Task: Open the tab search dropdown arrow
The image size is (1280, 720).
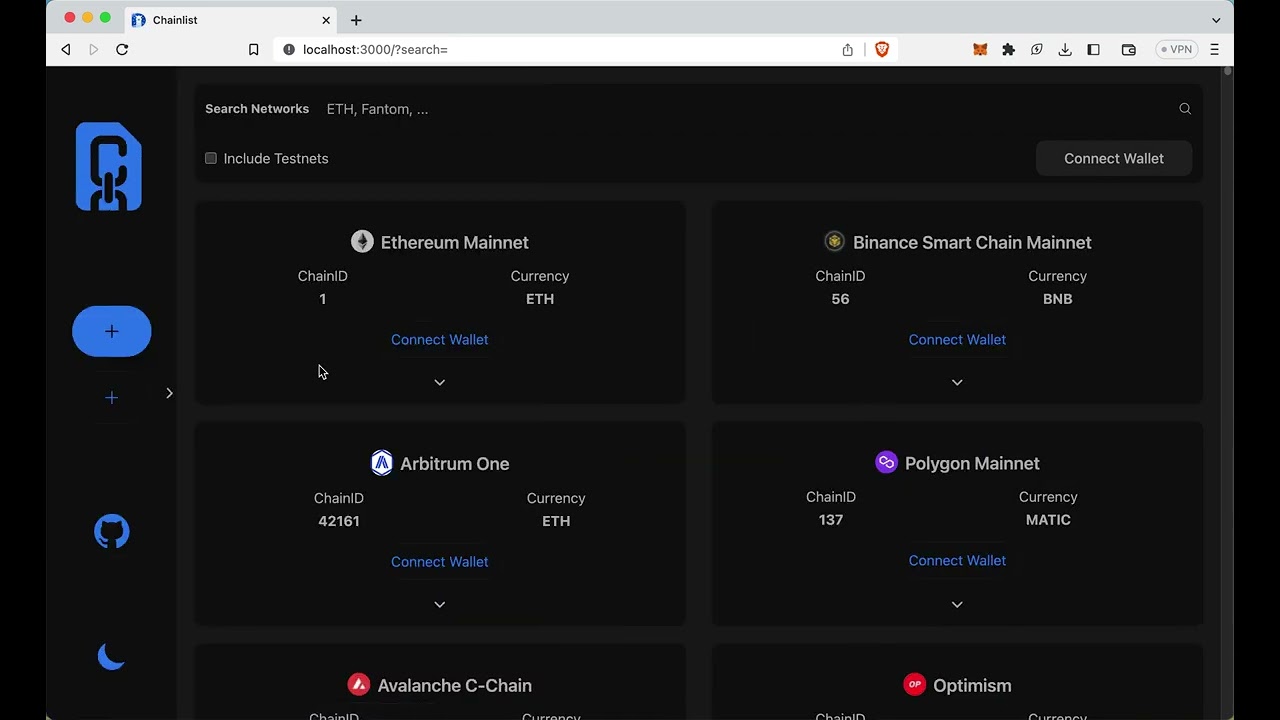Action: tap(1216, 20)
